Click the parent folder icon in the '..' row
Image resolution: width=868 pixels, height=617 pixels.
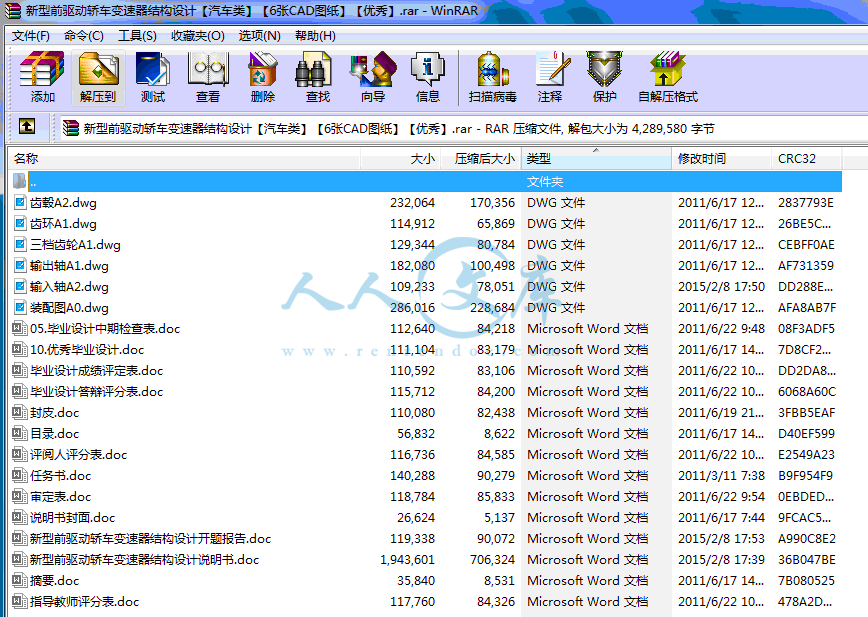[x=19, y=181]
